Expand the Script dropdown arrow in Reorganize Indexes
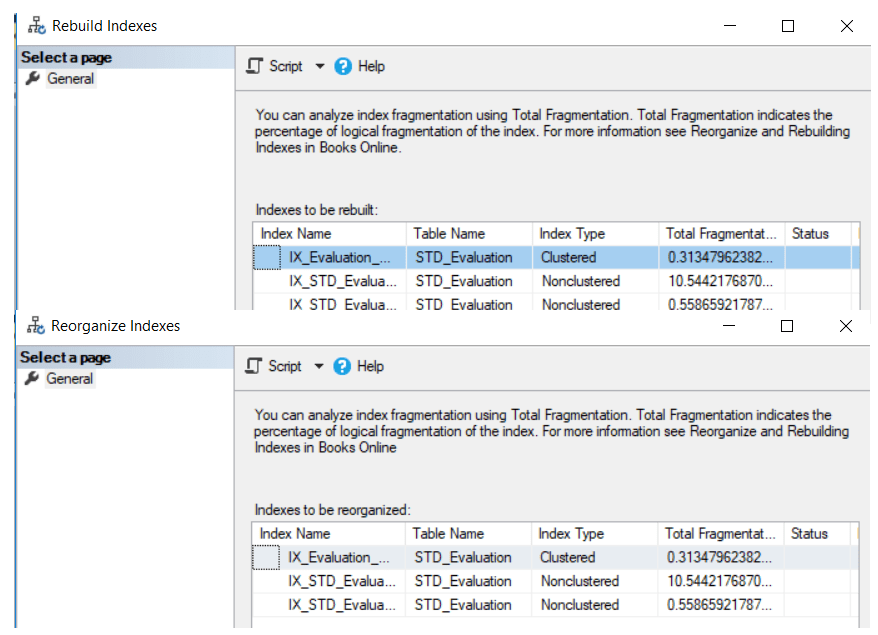This screenshot has width=878, height=635. (x=319, y=366)
